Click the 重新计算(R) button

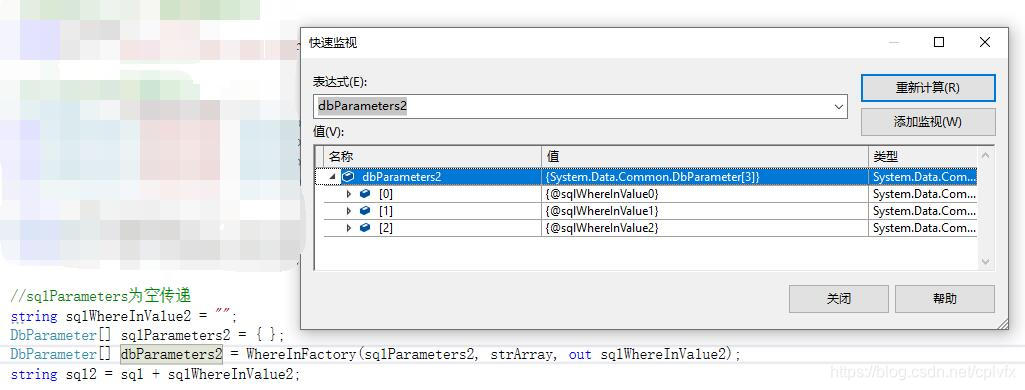(928, 88)
